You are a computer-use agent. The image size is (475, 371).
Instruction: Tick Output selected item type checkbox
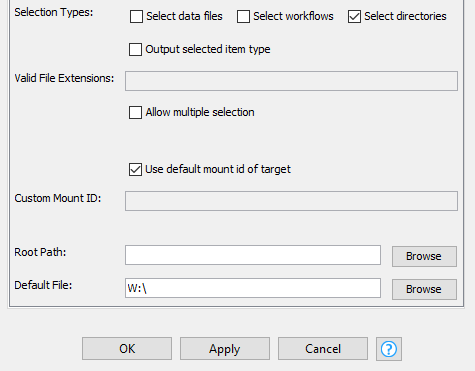point(135,49)
